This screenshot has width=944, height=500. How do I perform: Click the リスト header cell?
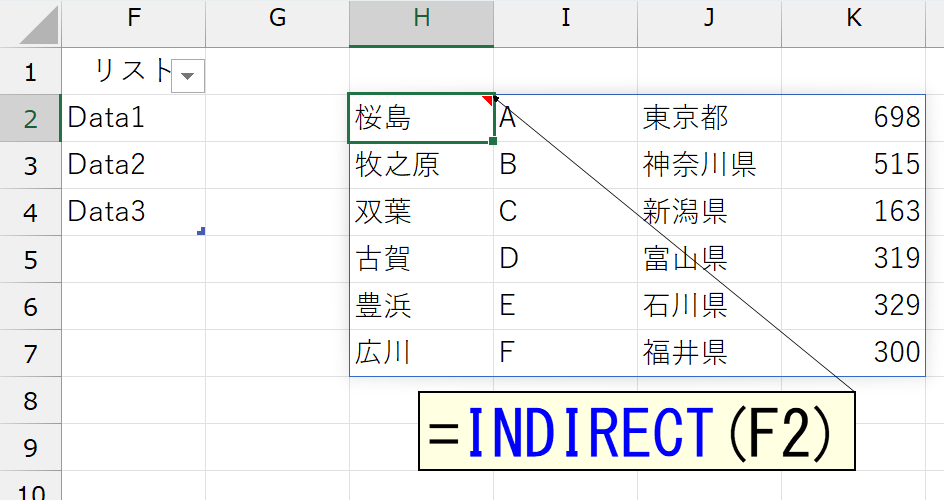(133, 71)
